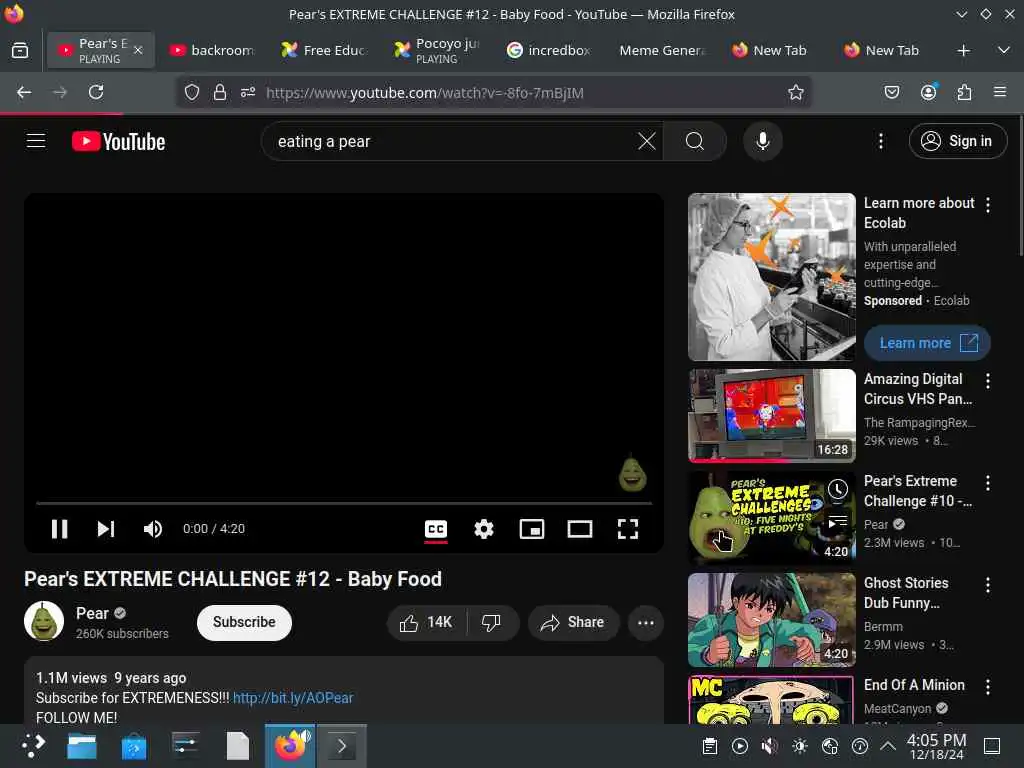This screenshot has height=768, width=1024.
Task: Open the bit.ly/AOPear link
Action: point(293,698)
